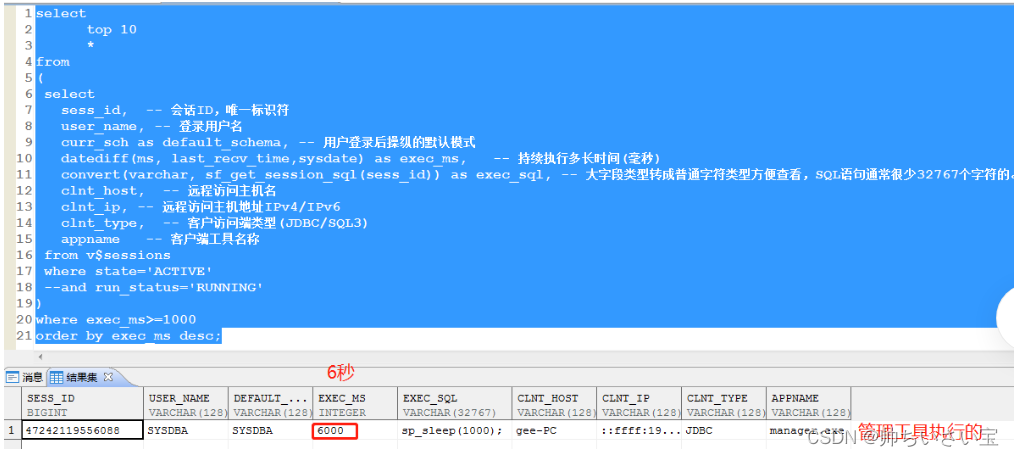Screen dimensions: 1014x456
Task: Select the SYSDBA cell under USER_NAME
Action: tap(186, 431)
